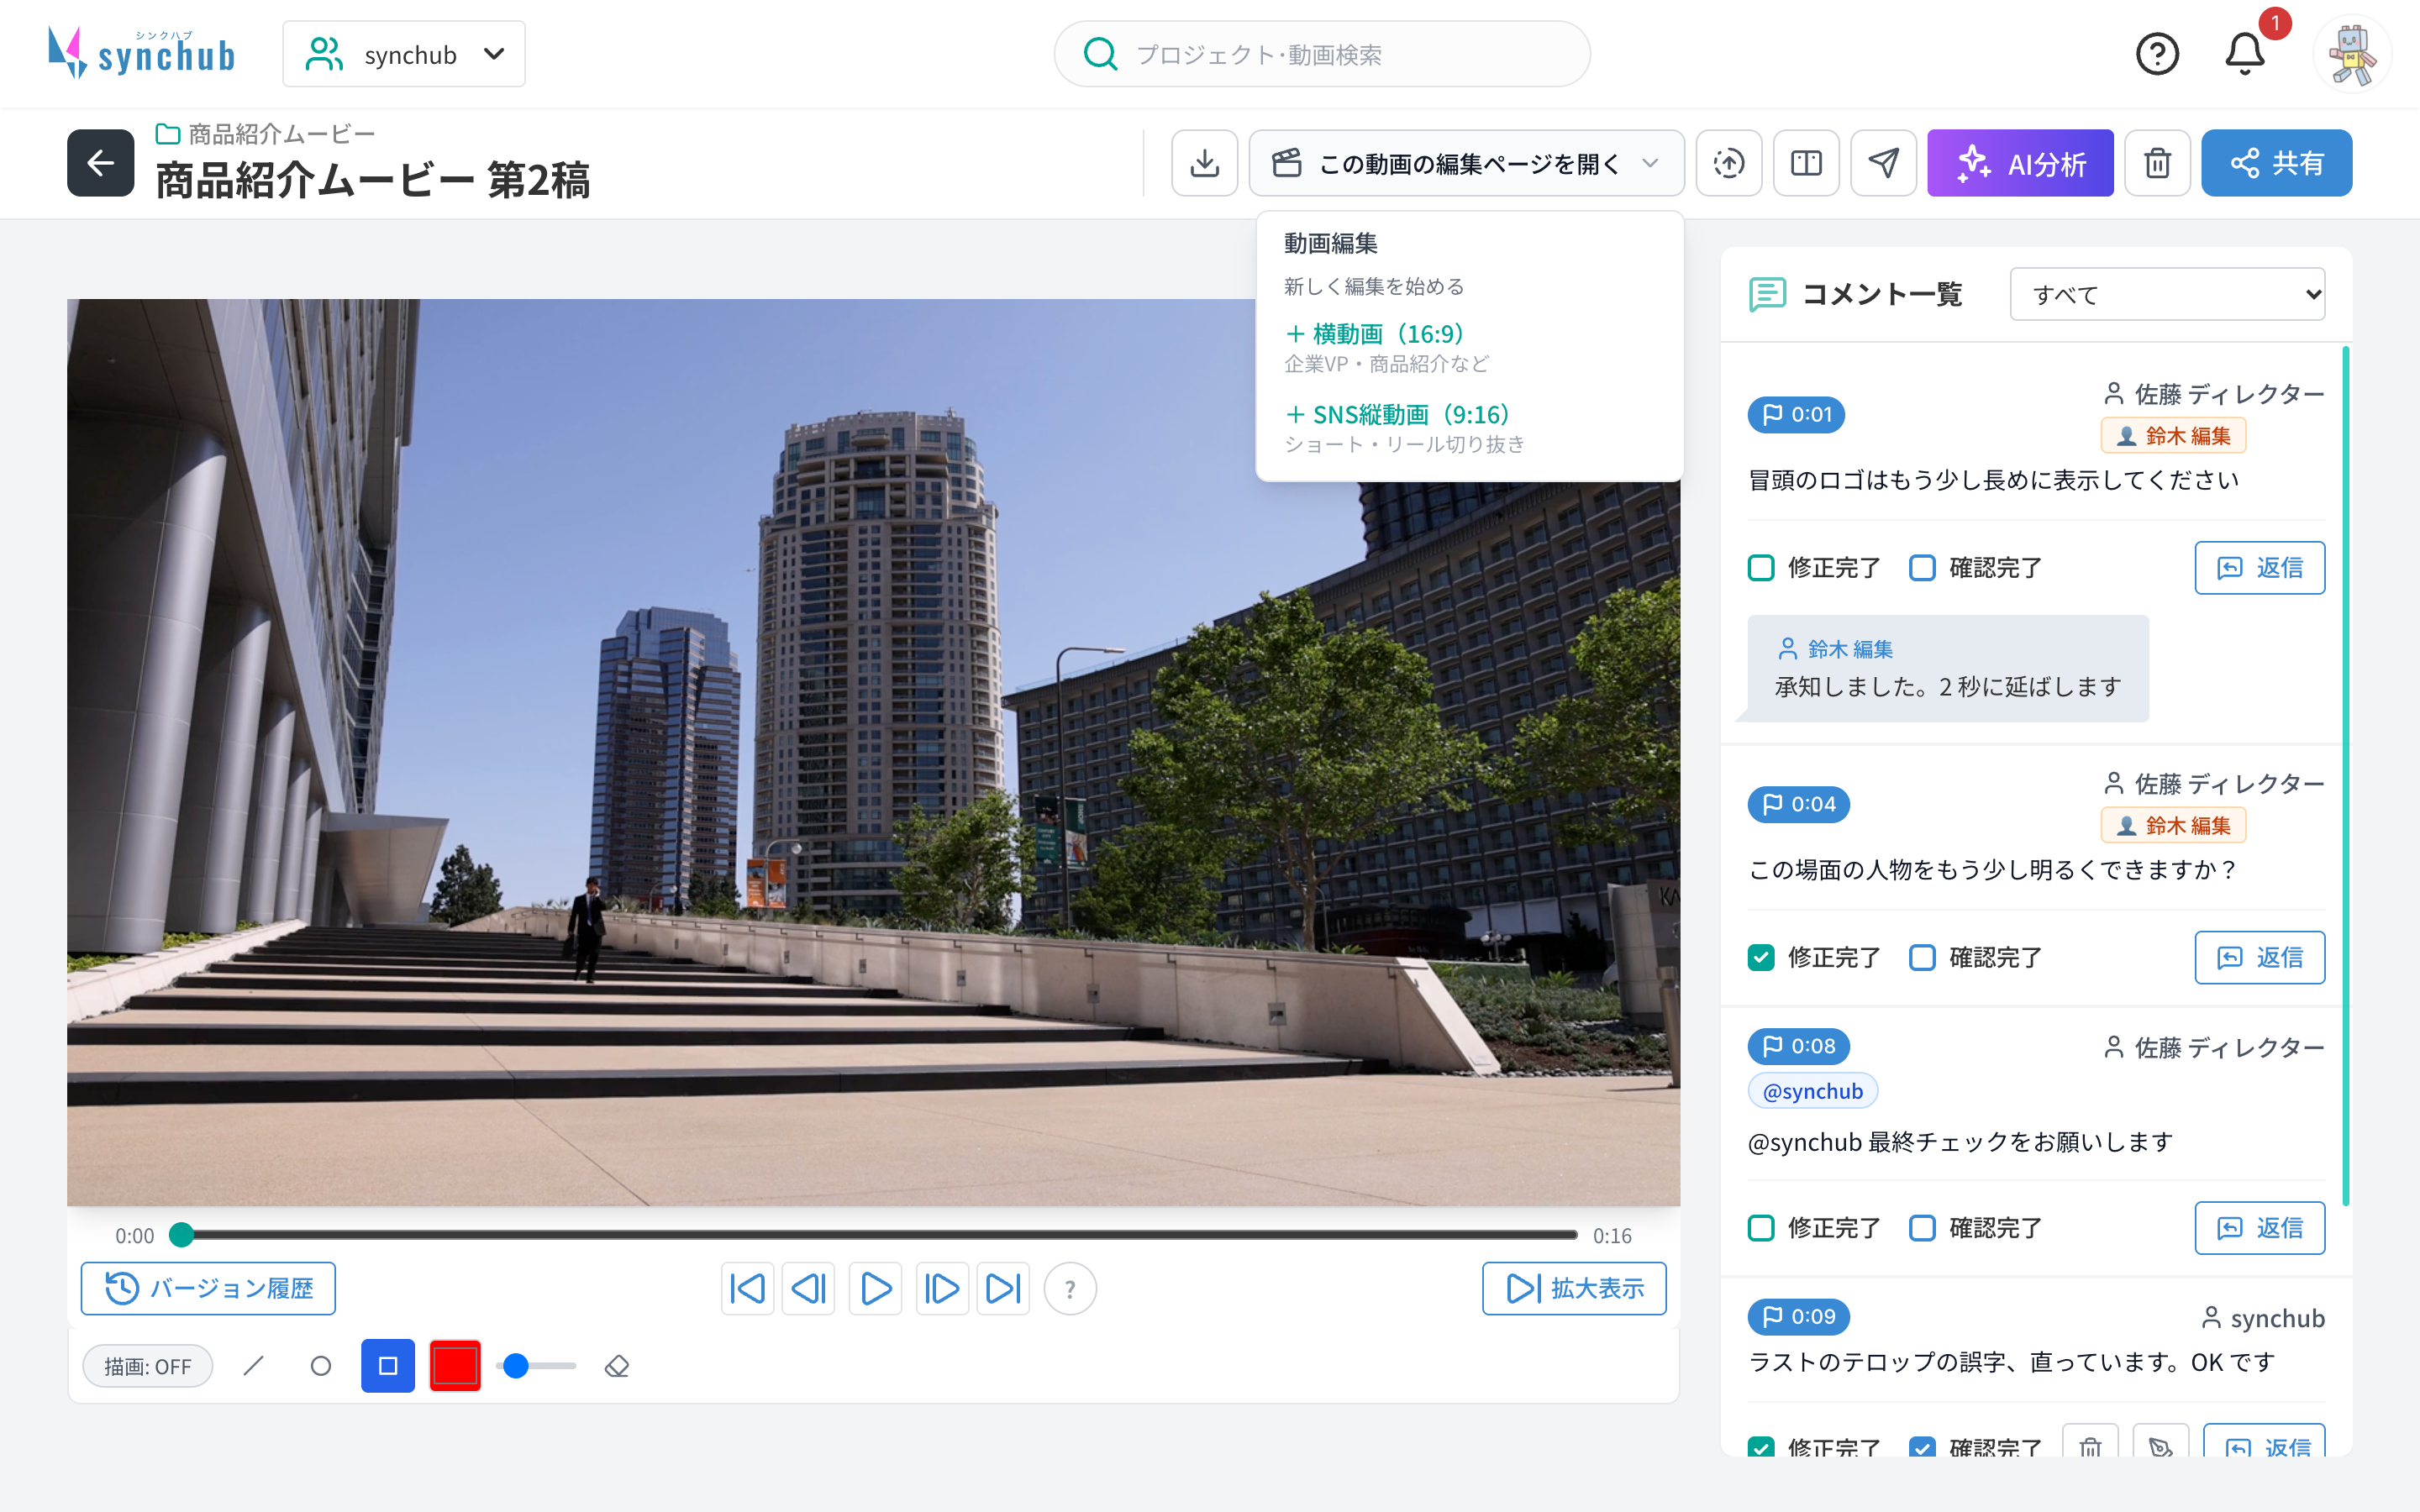The image size is (2420, 1512).
Task: Step back one frame
Action: pyautogui.click(x=808, y=1288)
